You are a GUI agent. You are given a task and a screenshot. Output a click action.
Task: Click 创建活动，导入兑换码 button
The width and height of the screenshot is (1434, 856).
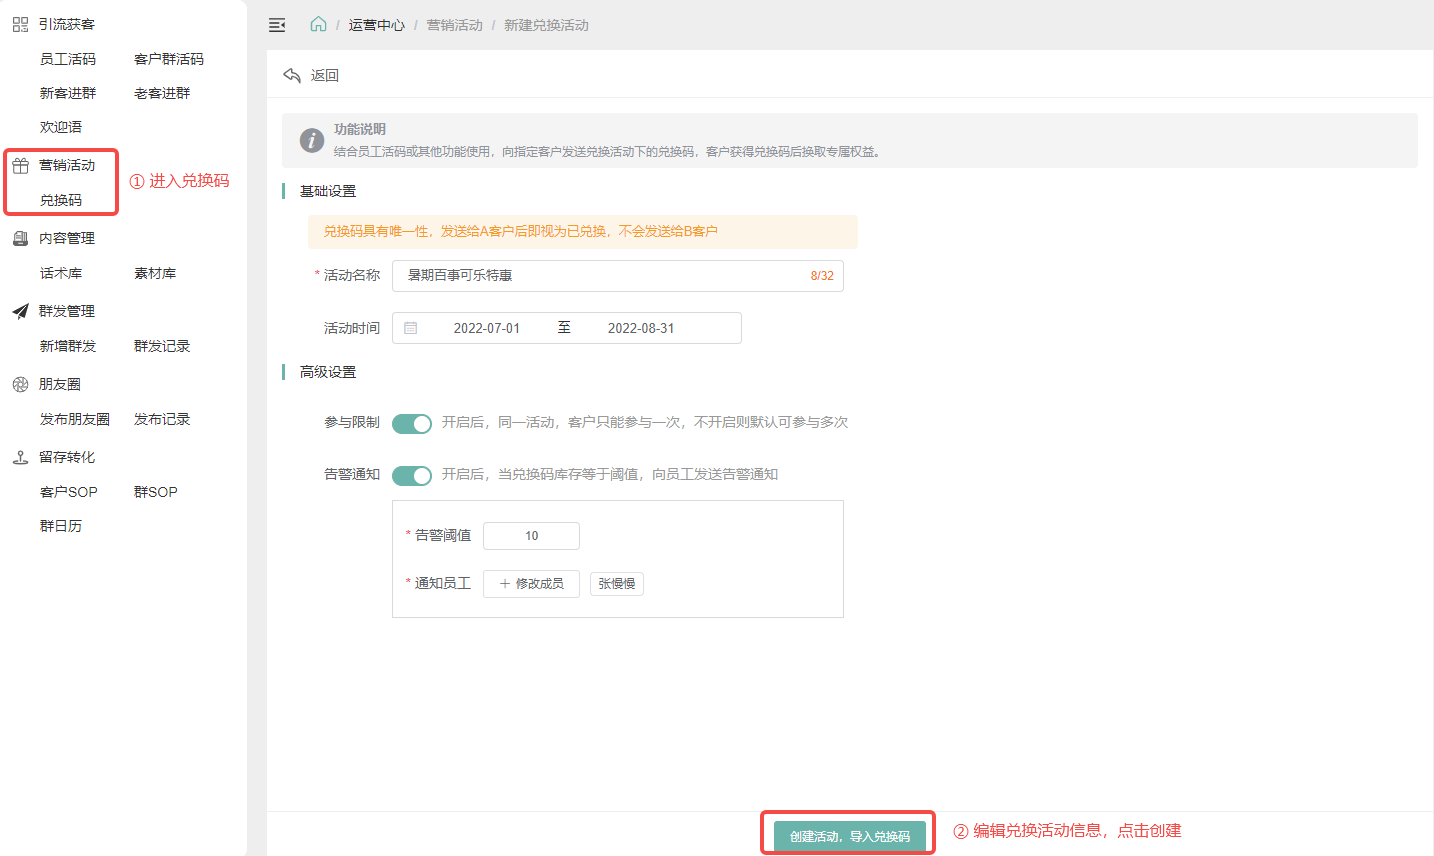pyautogui.click(x=849, y=836)
